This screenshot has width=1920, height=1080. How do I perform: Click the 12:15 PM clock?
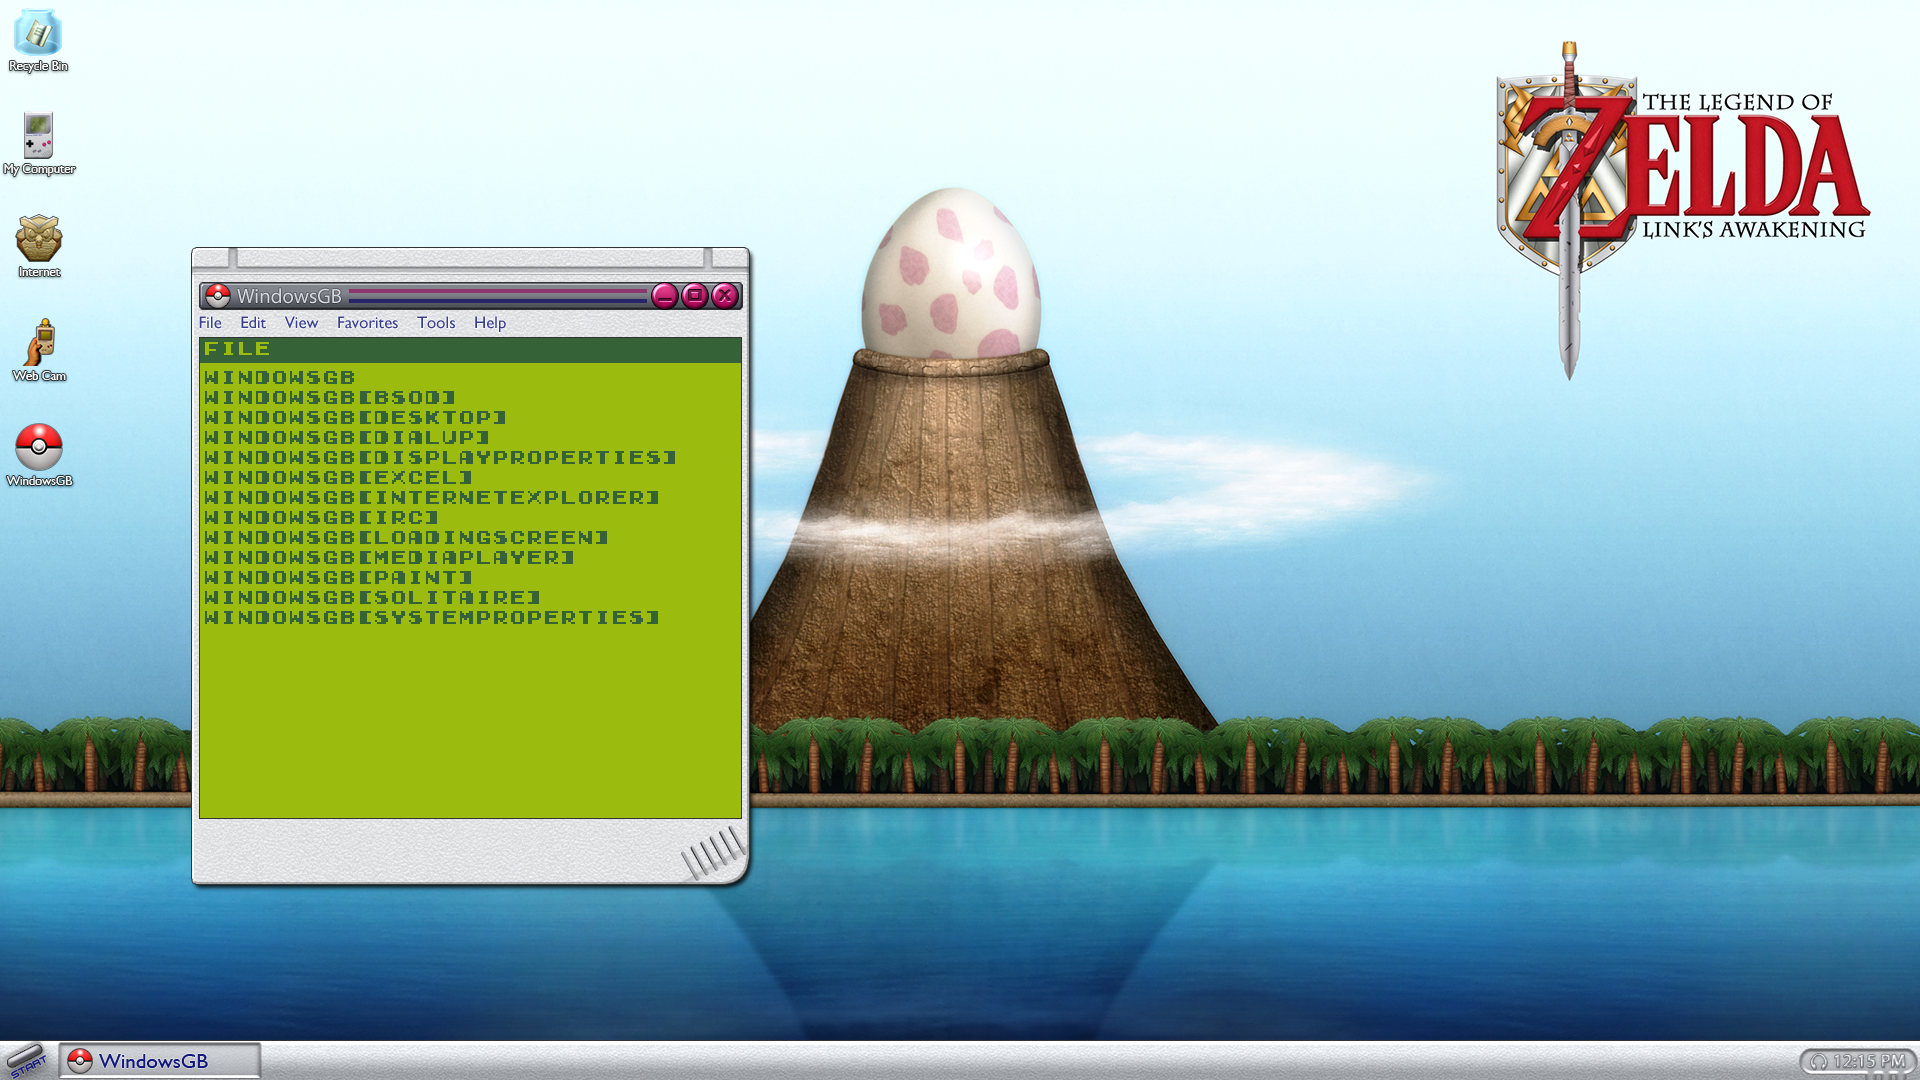(x=1869, y=1061)
